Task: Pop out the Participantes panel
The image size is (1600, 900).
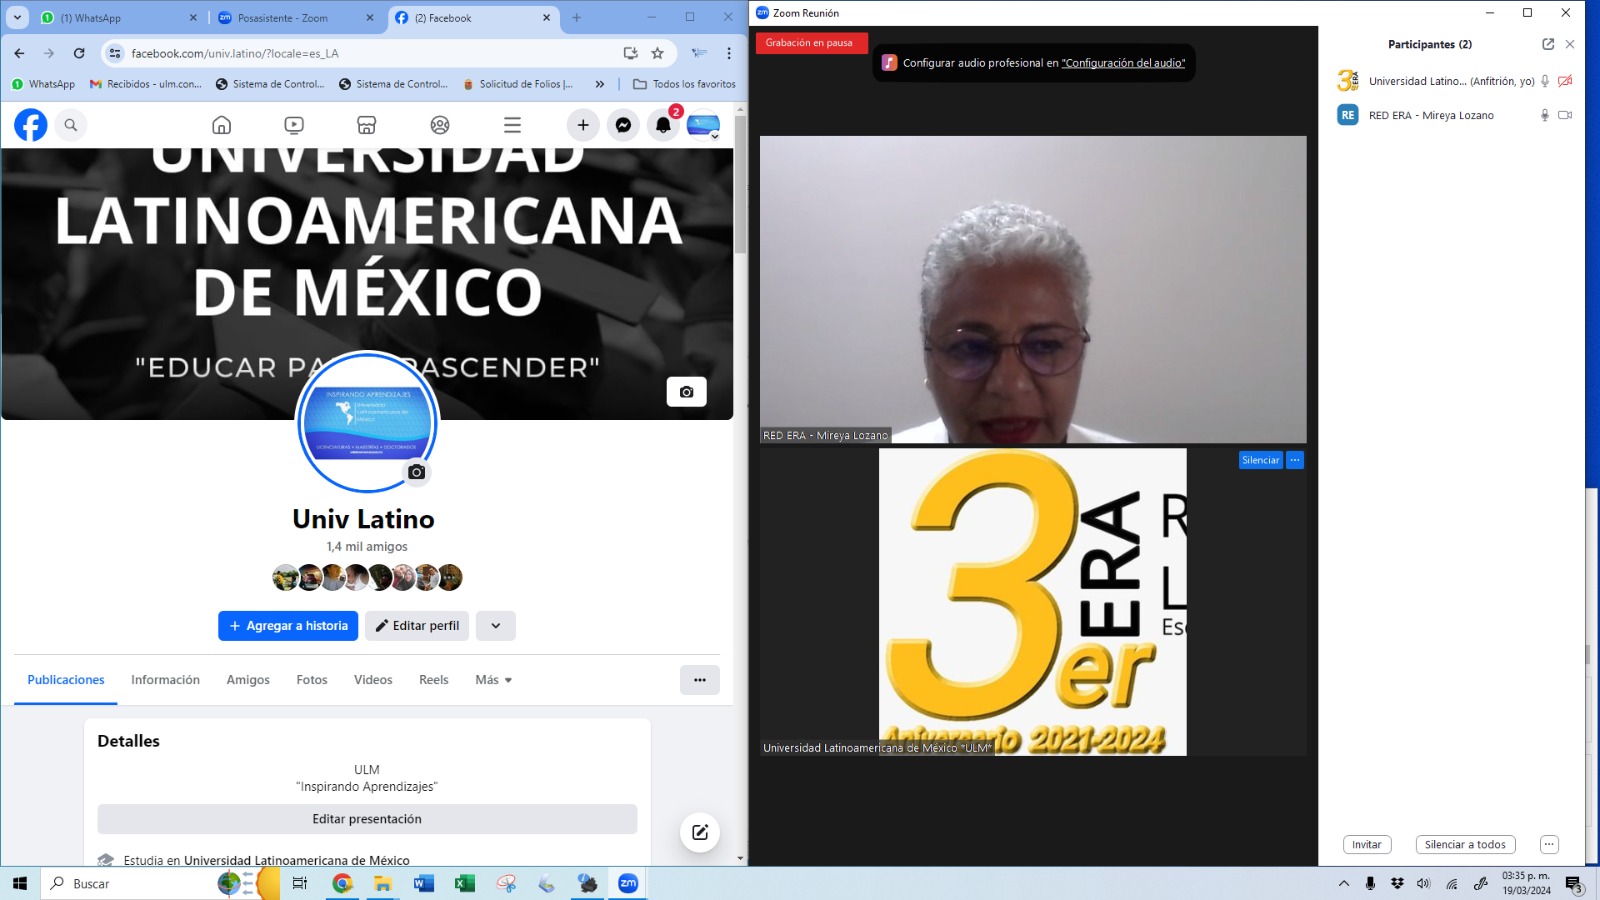Action: (x=1548, y=44)
